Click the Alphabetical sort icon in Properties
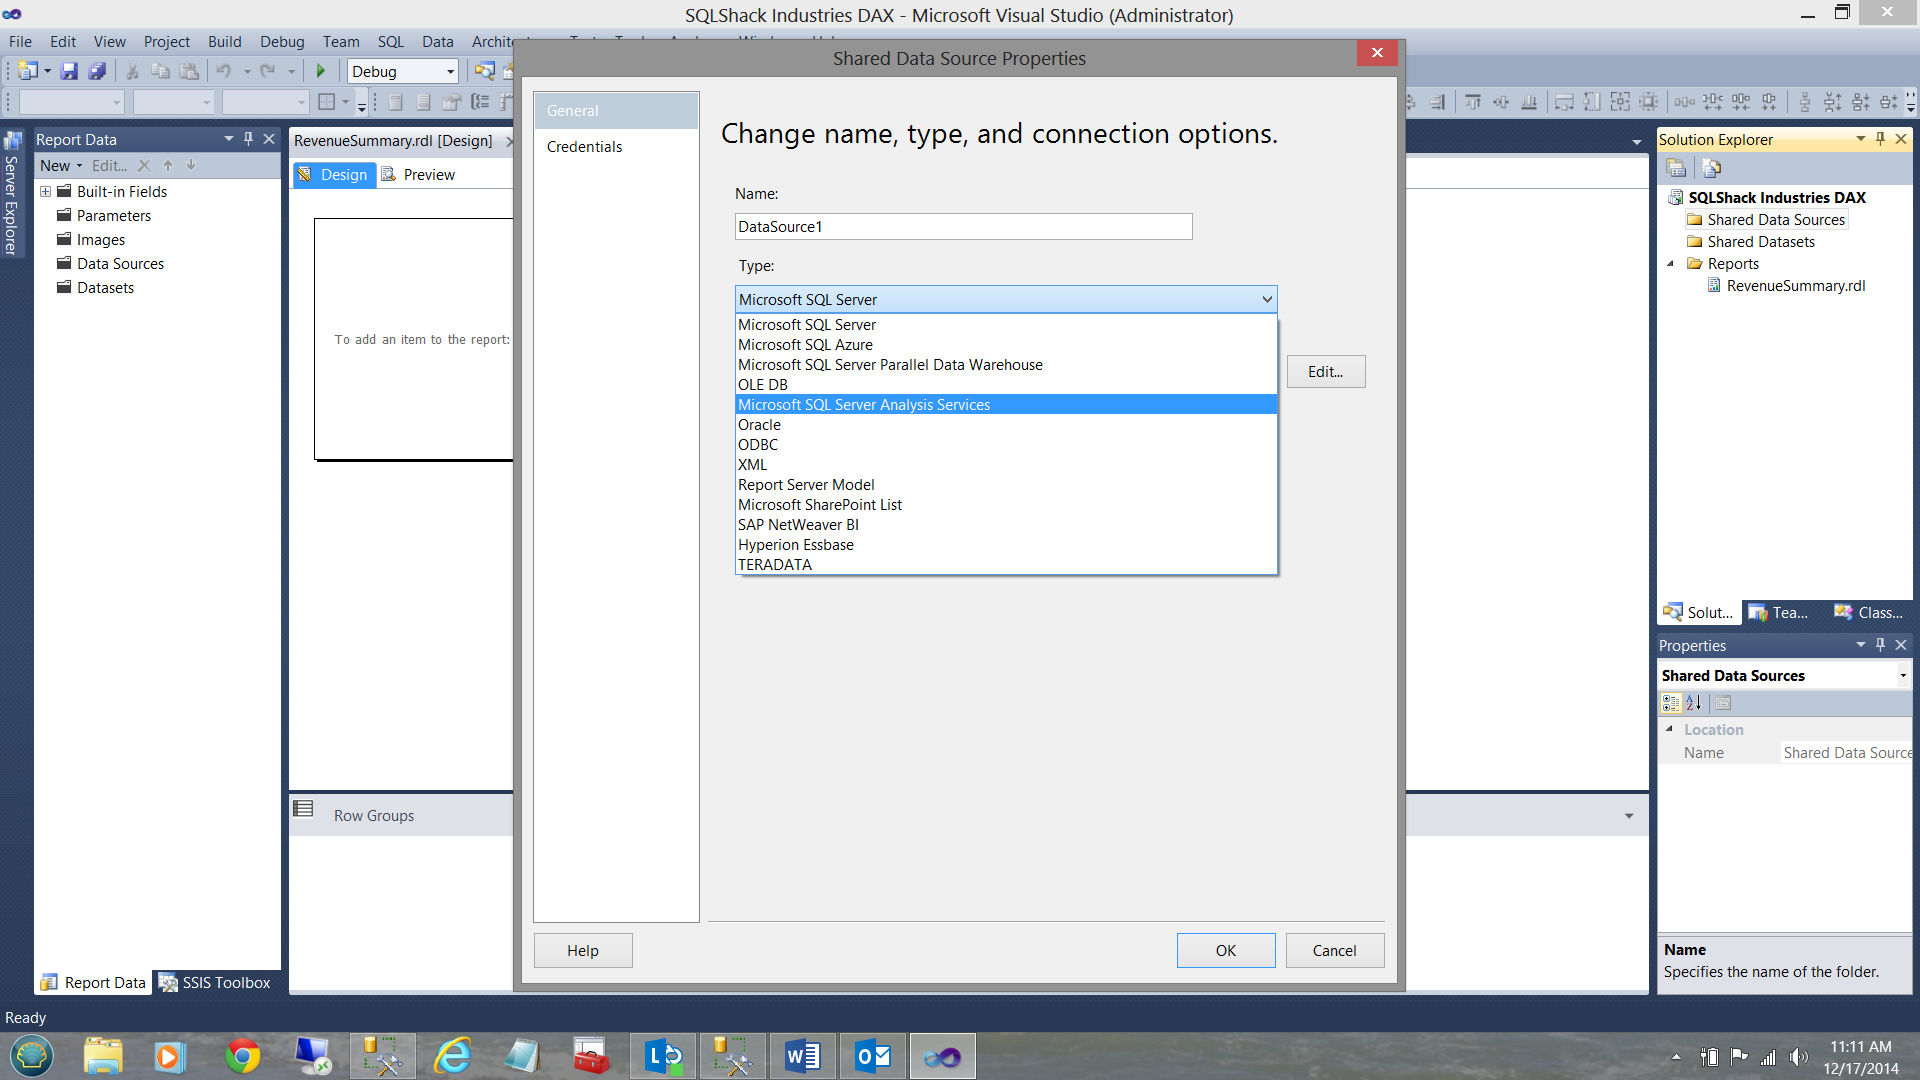Screen dimensions: 1920x1080 1694,703
